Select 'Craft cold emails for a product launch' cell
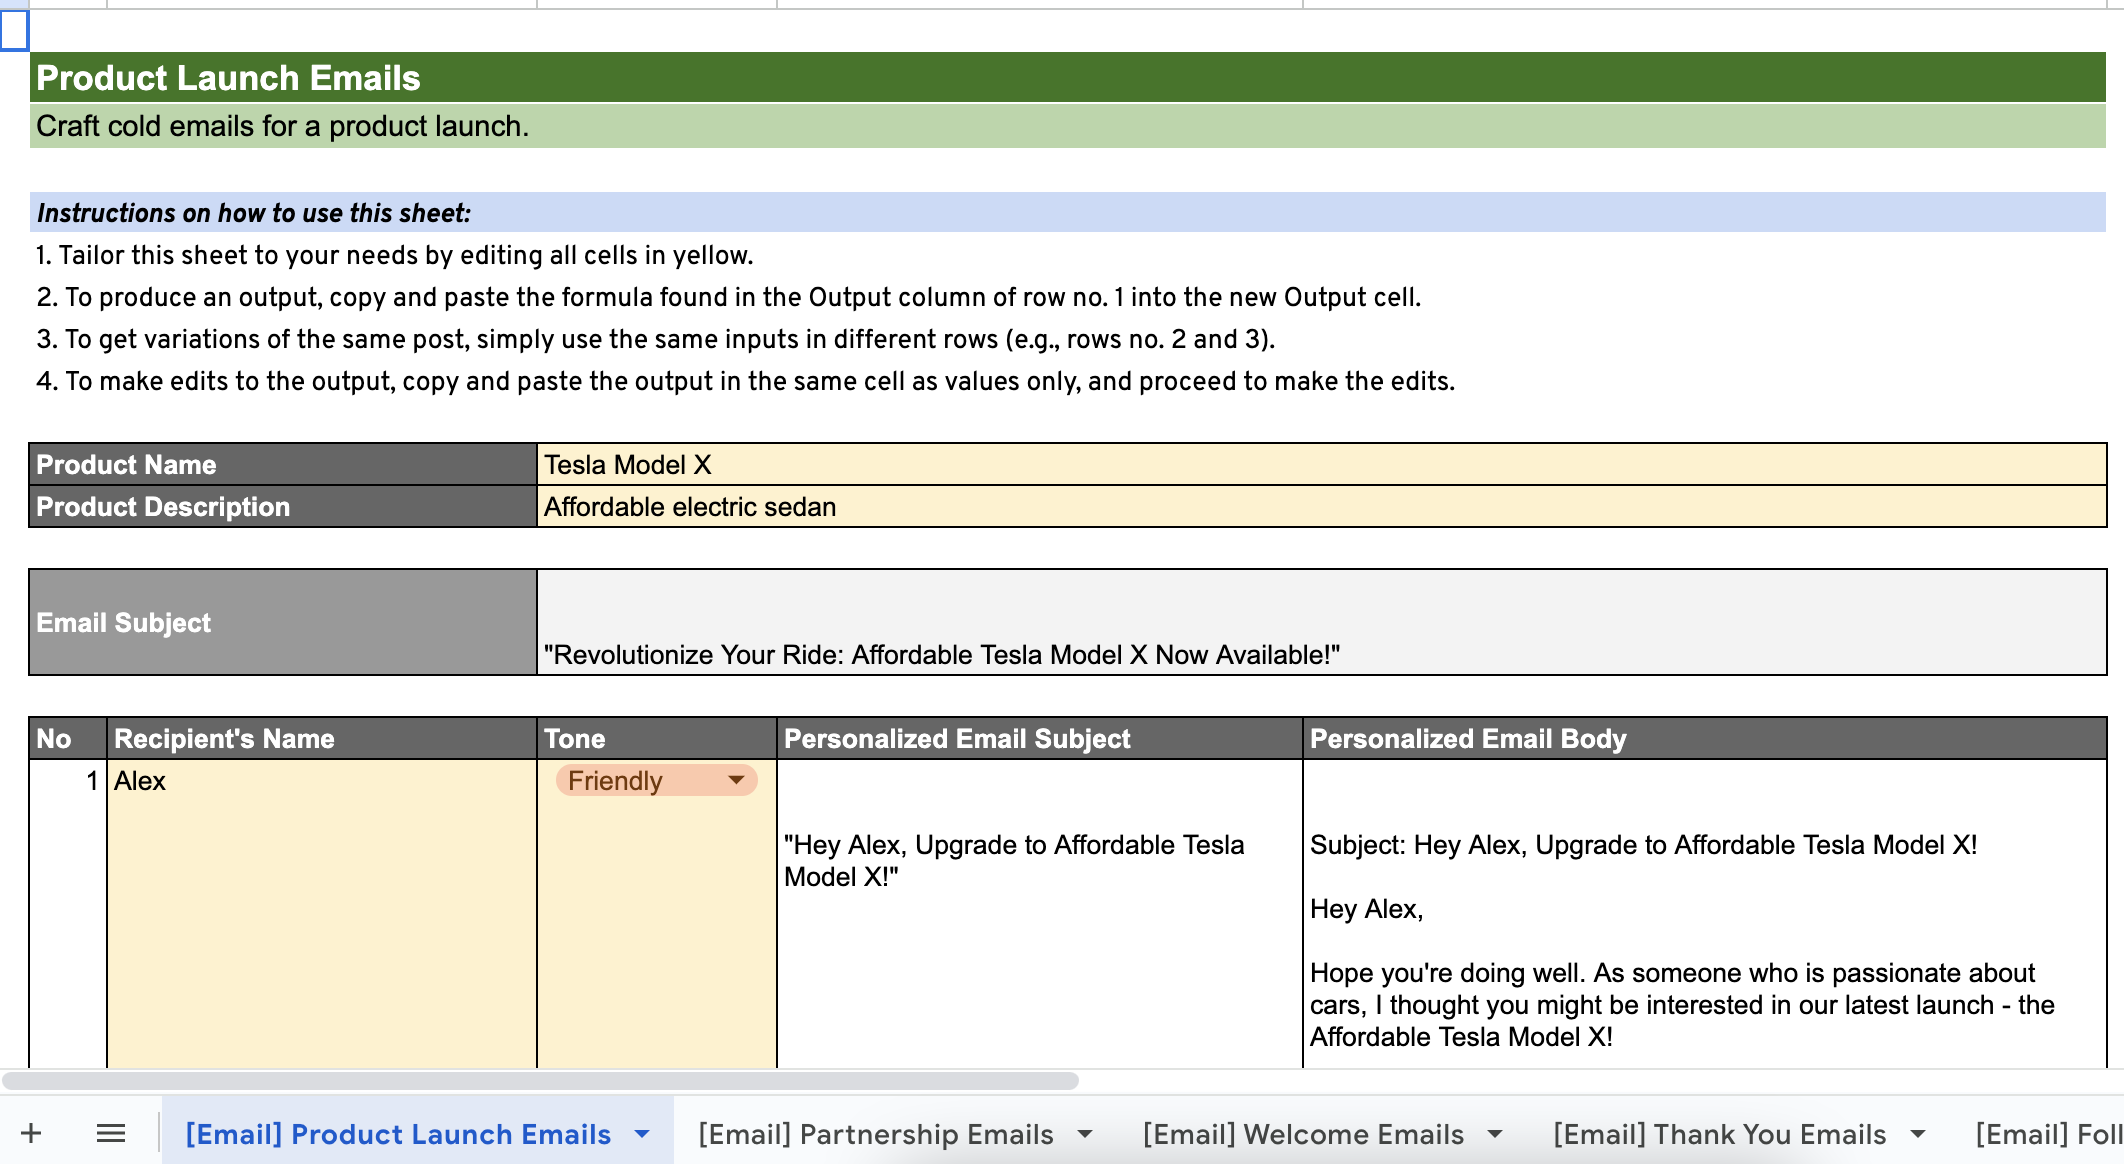 coord(1067,126)
